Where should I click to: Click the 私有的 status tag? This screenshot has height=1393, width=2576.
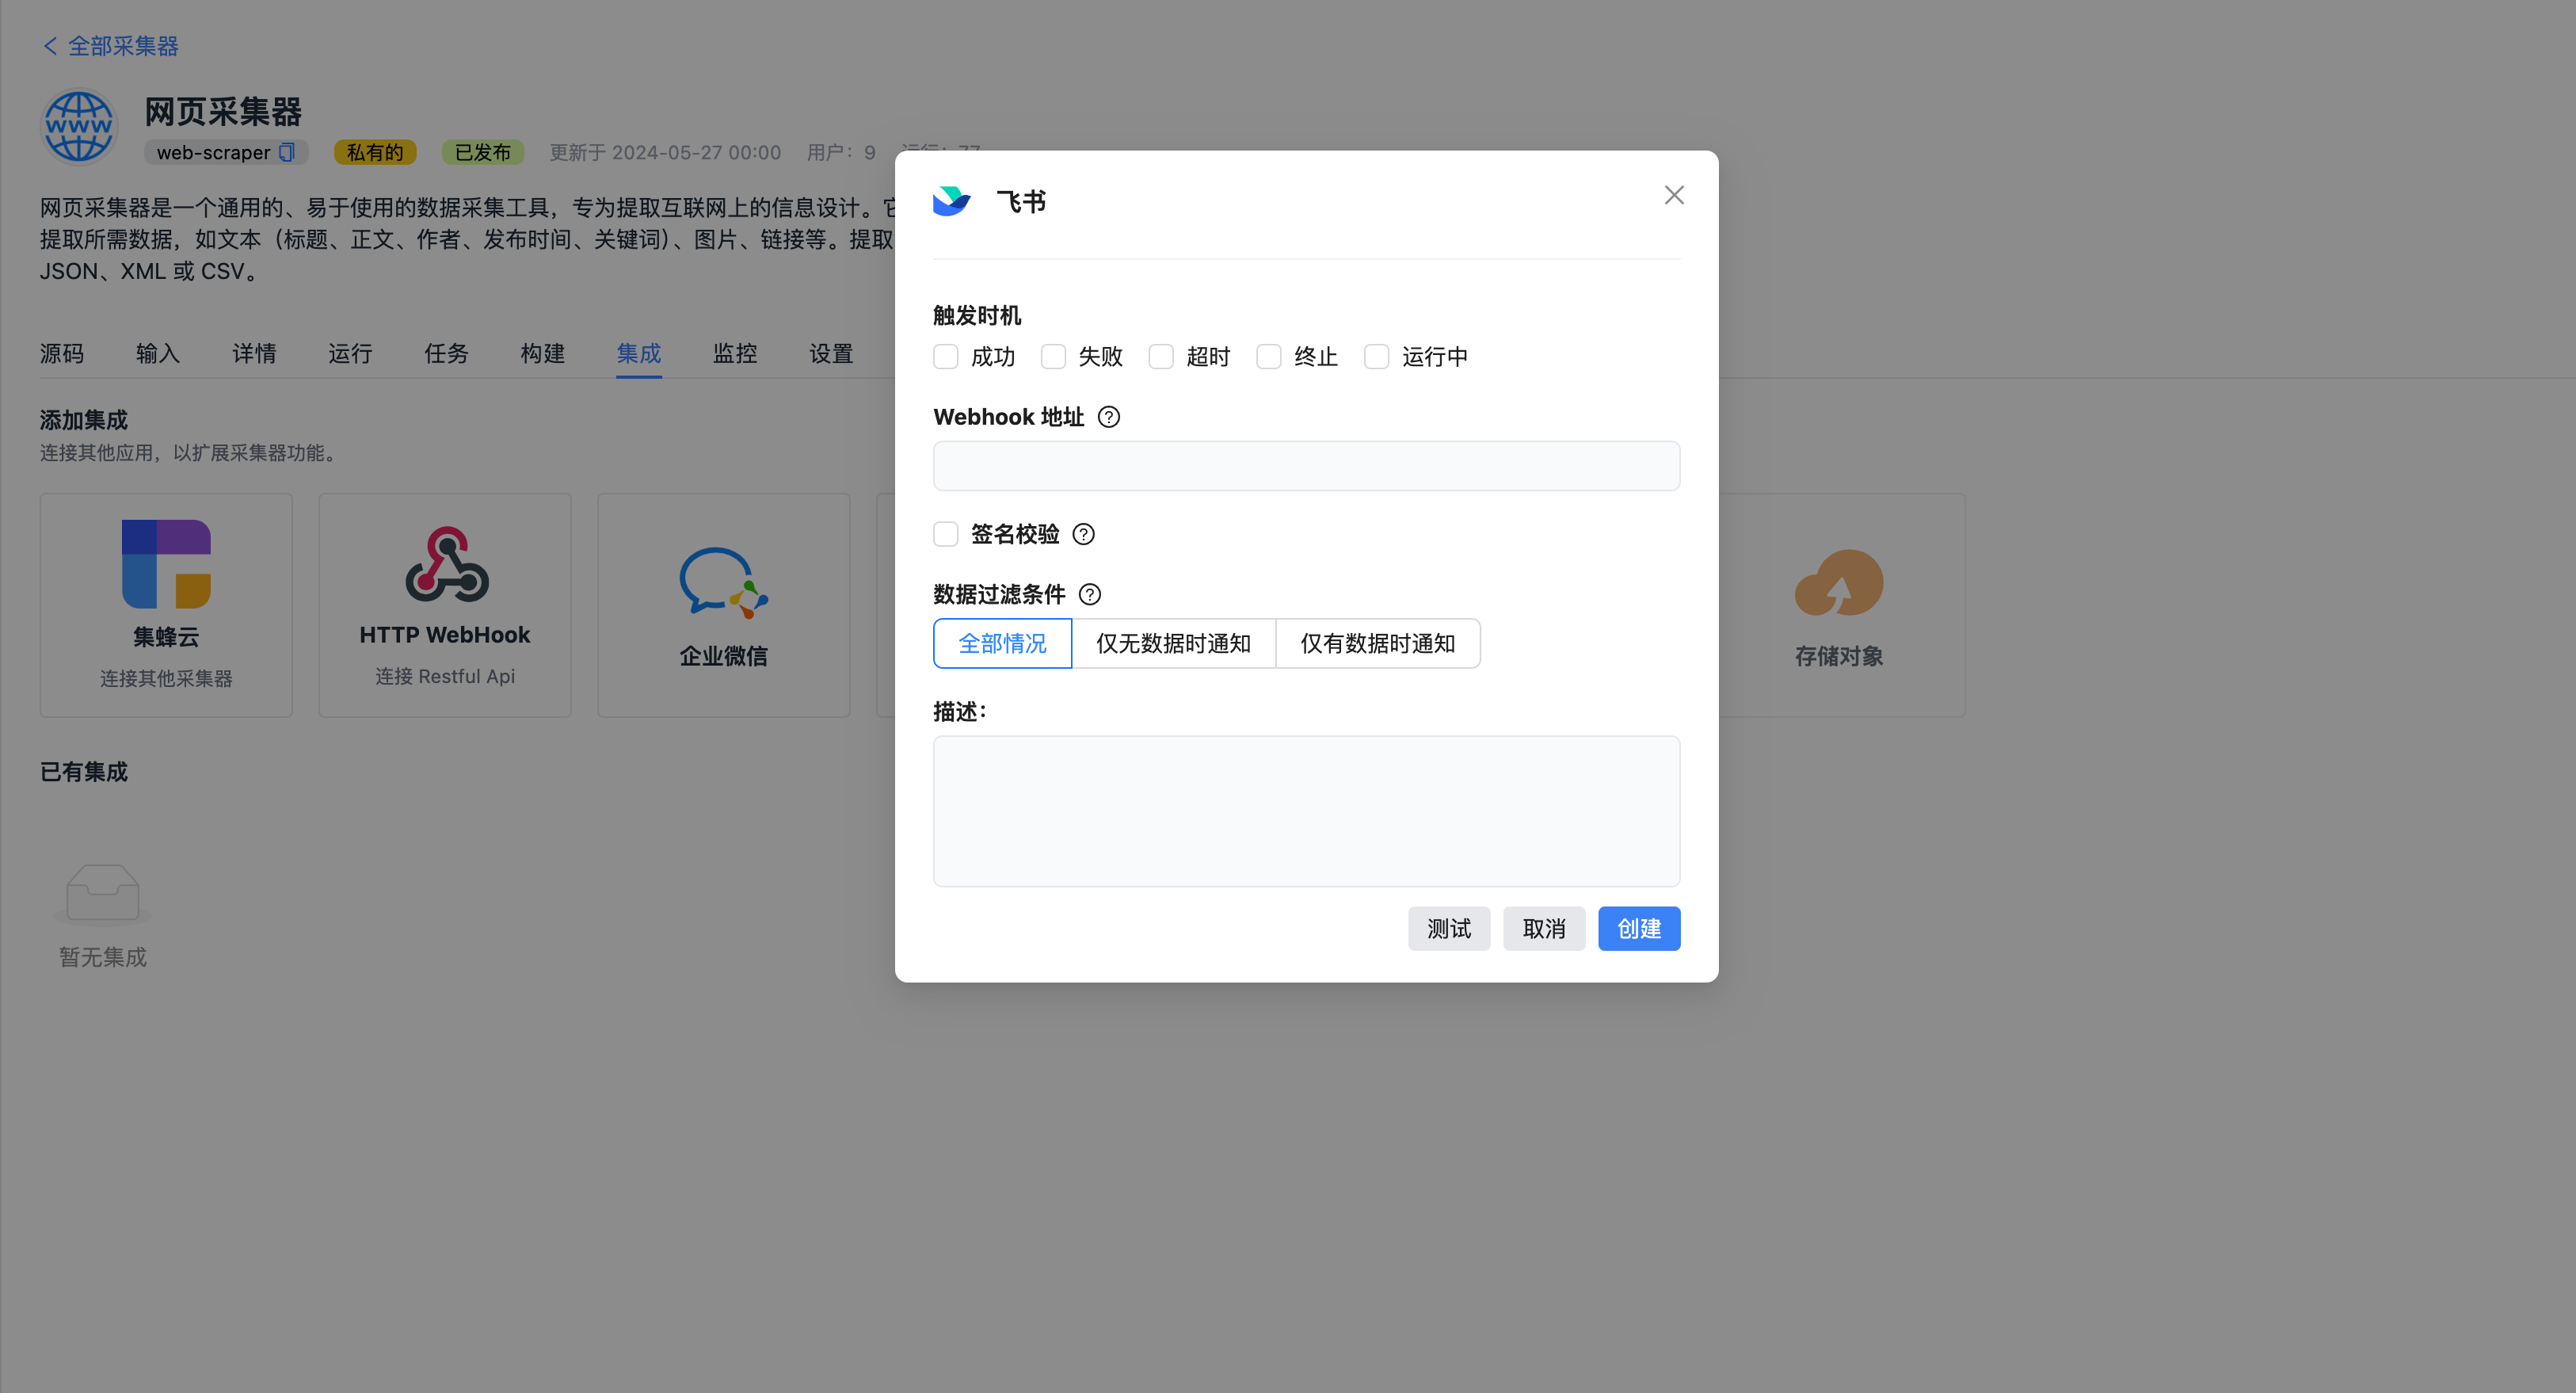[x=375, y=152]
